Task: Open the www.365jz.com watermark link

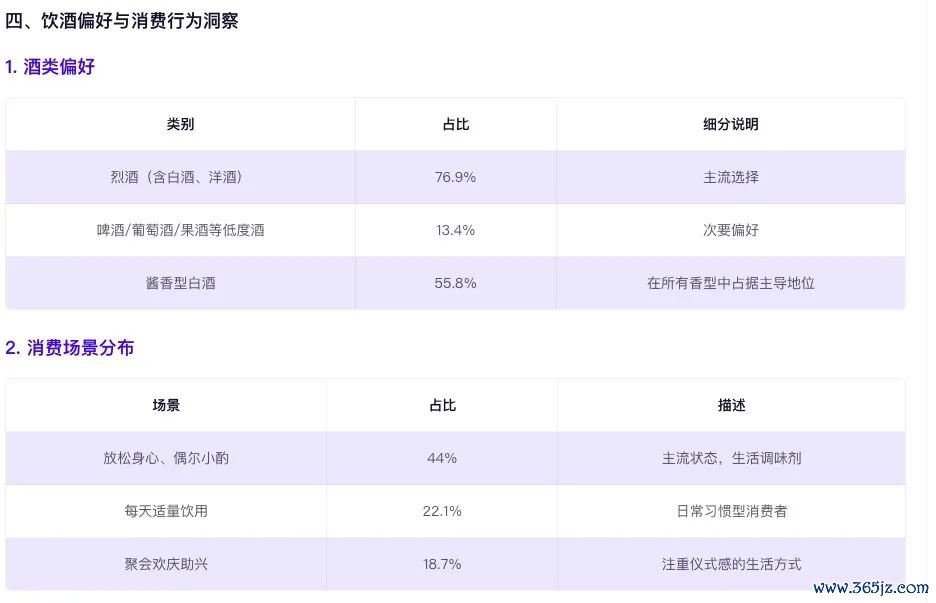Action: (x=871, y=588)
